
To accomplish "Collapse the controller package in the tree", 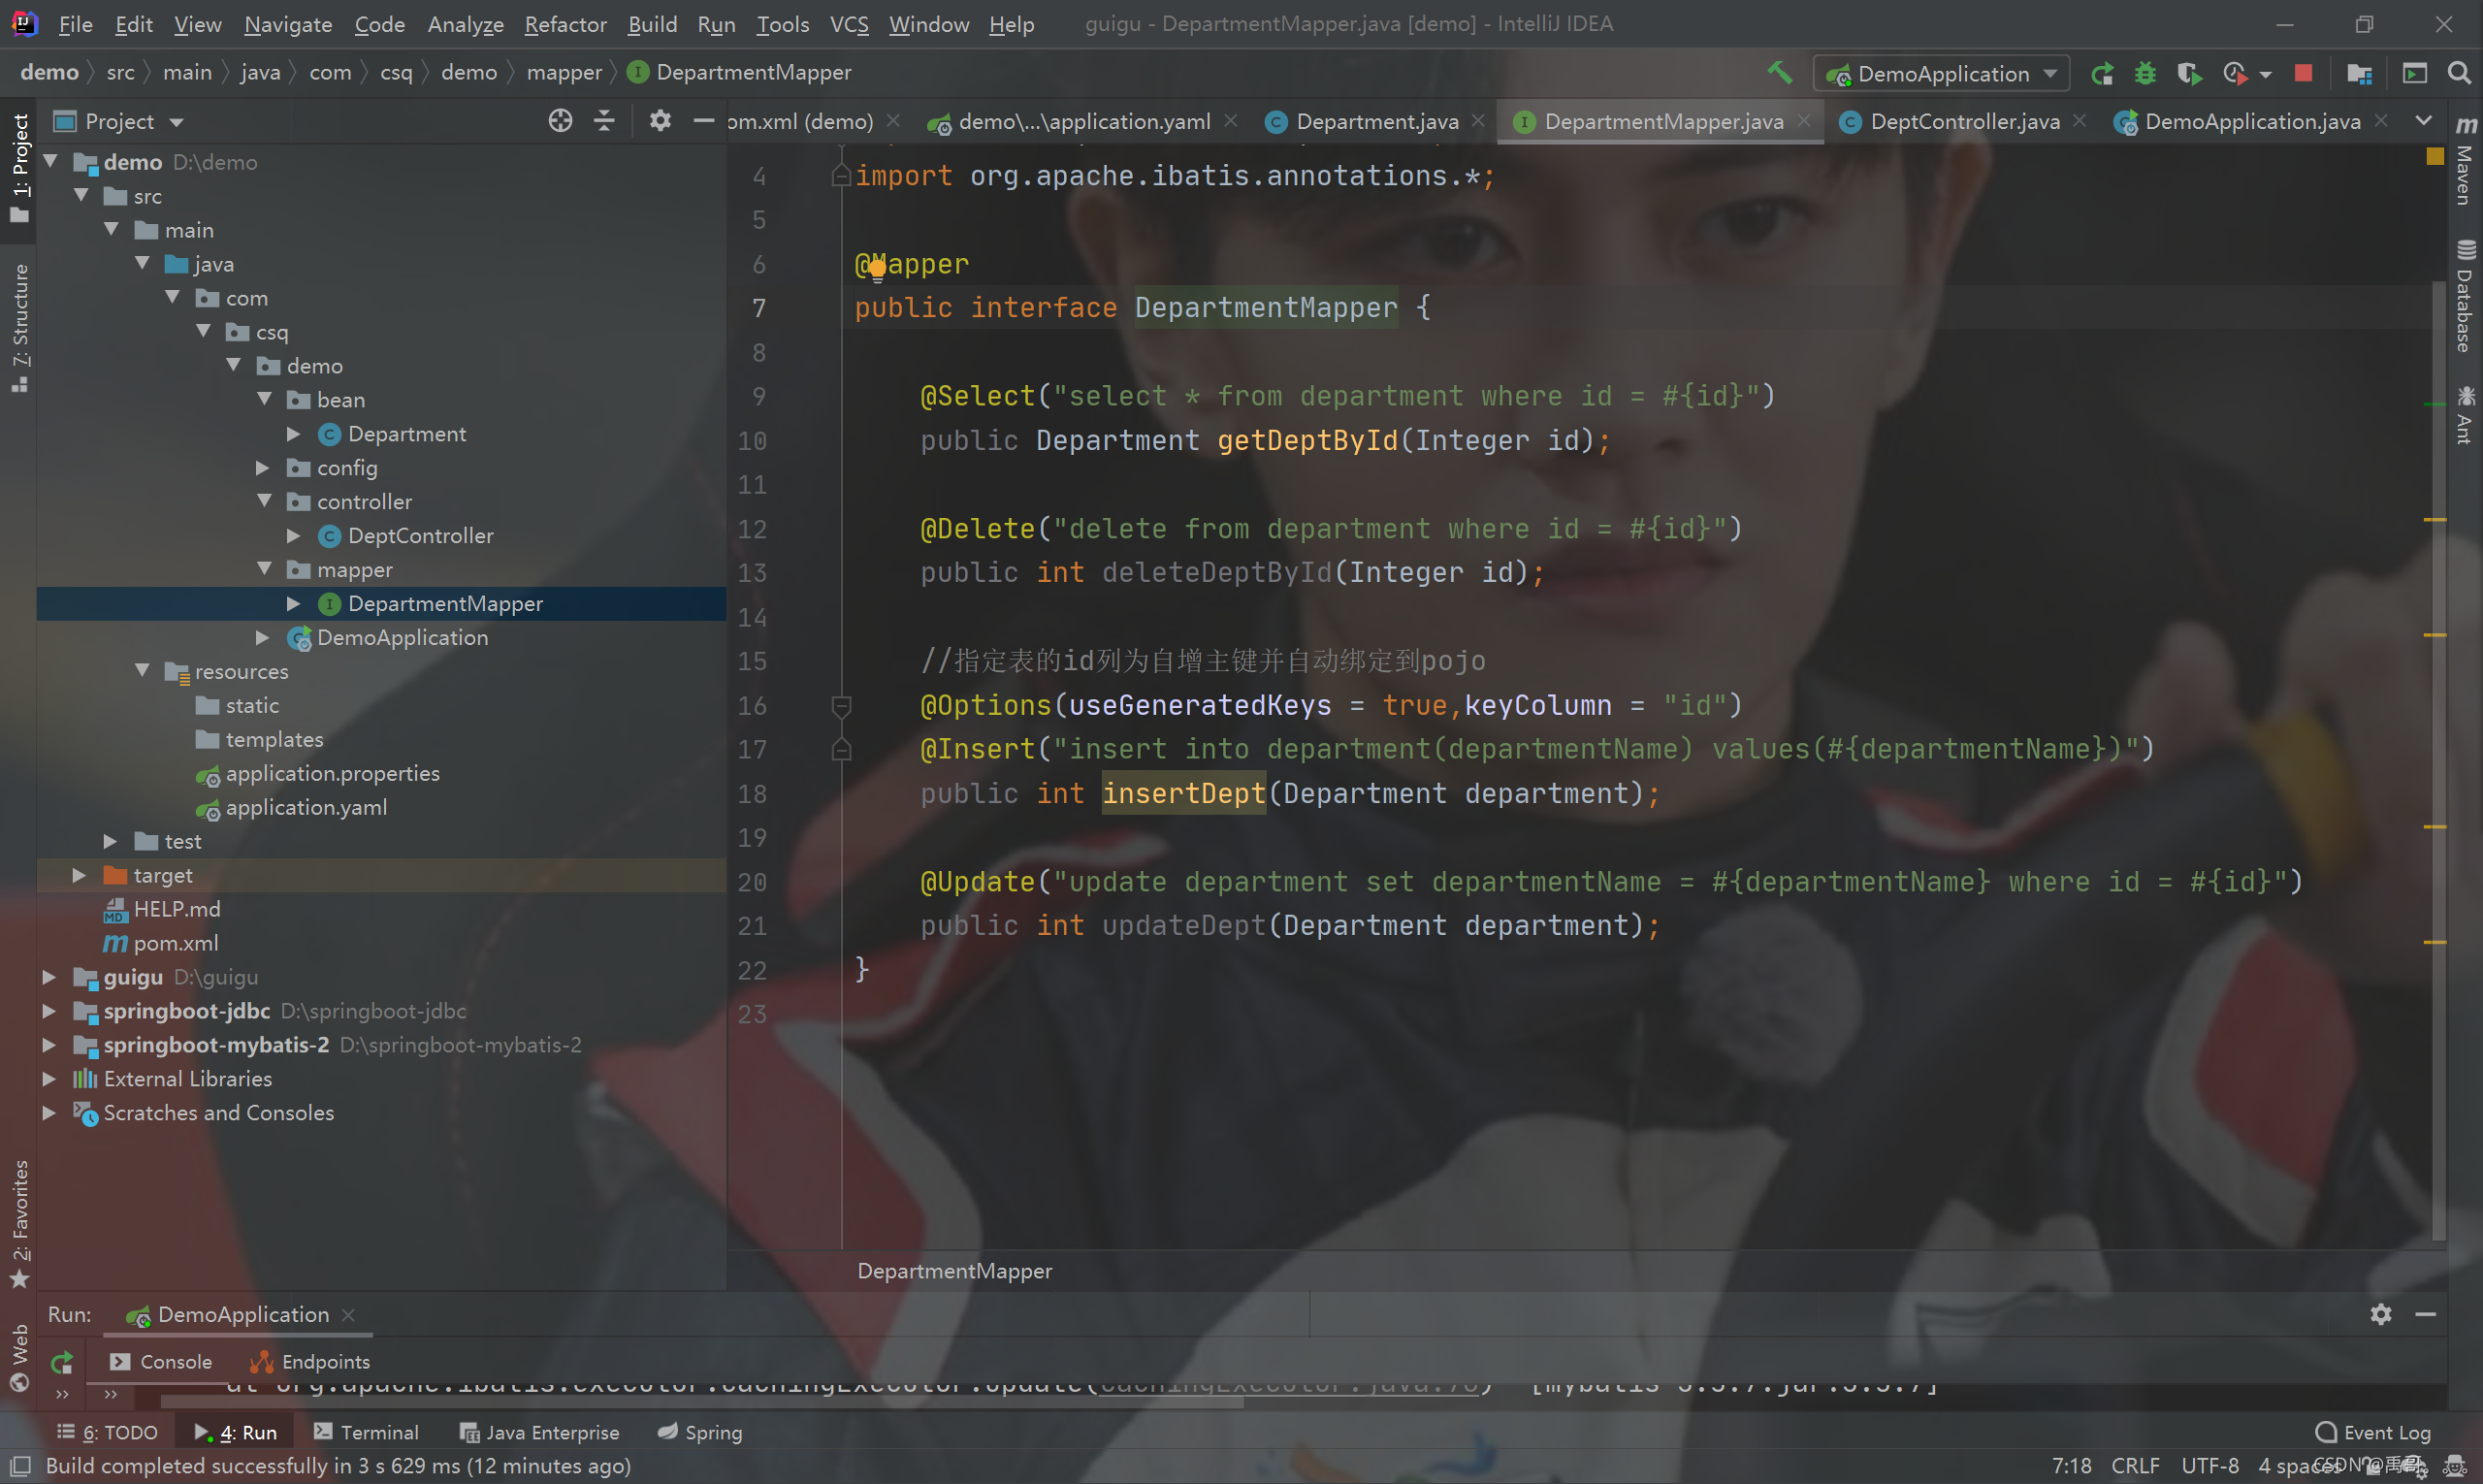I will (x=263, y=501).
